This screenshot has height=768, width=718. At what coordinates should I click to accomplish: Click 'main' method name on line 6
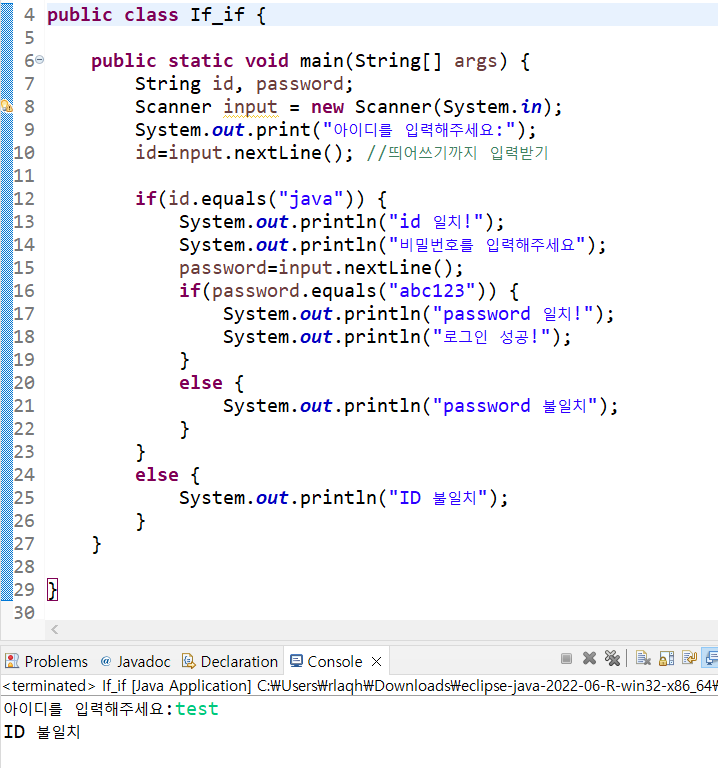tap(322, 61)
